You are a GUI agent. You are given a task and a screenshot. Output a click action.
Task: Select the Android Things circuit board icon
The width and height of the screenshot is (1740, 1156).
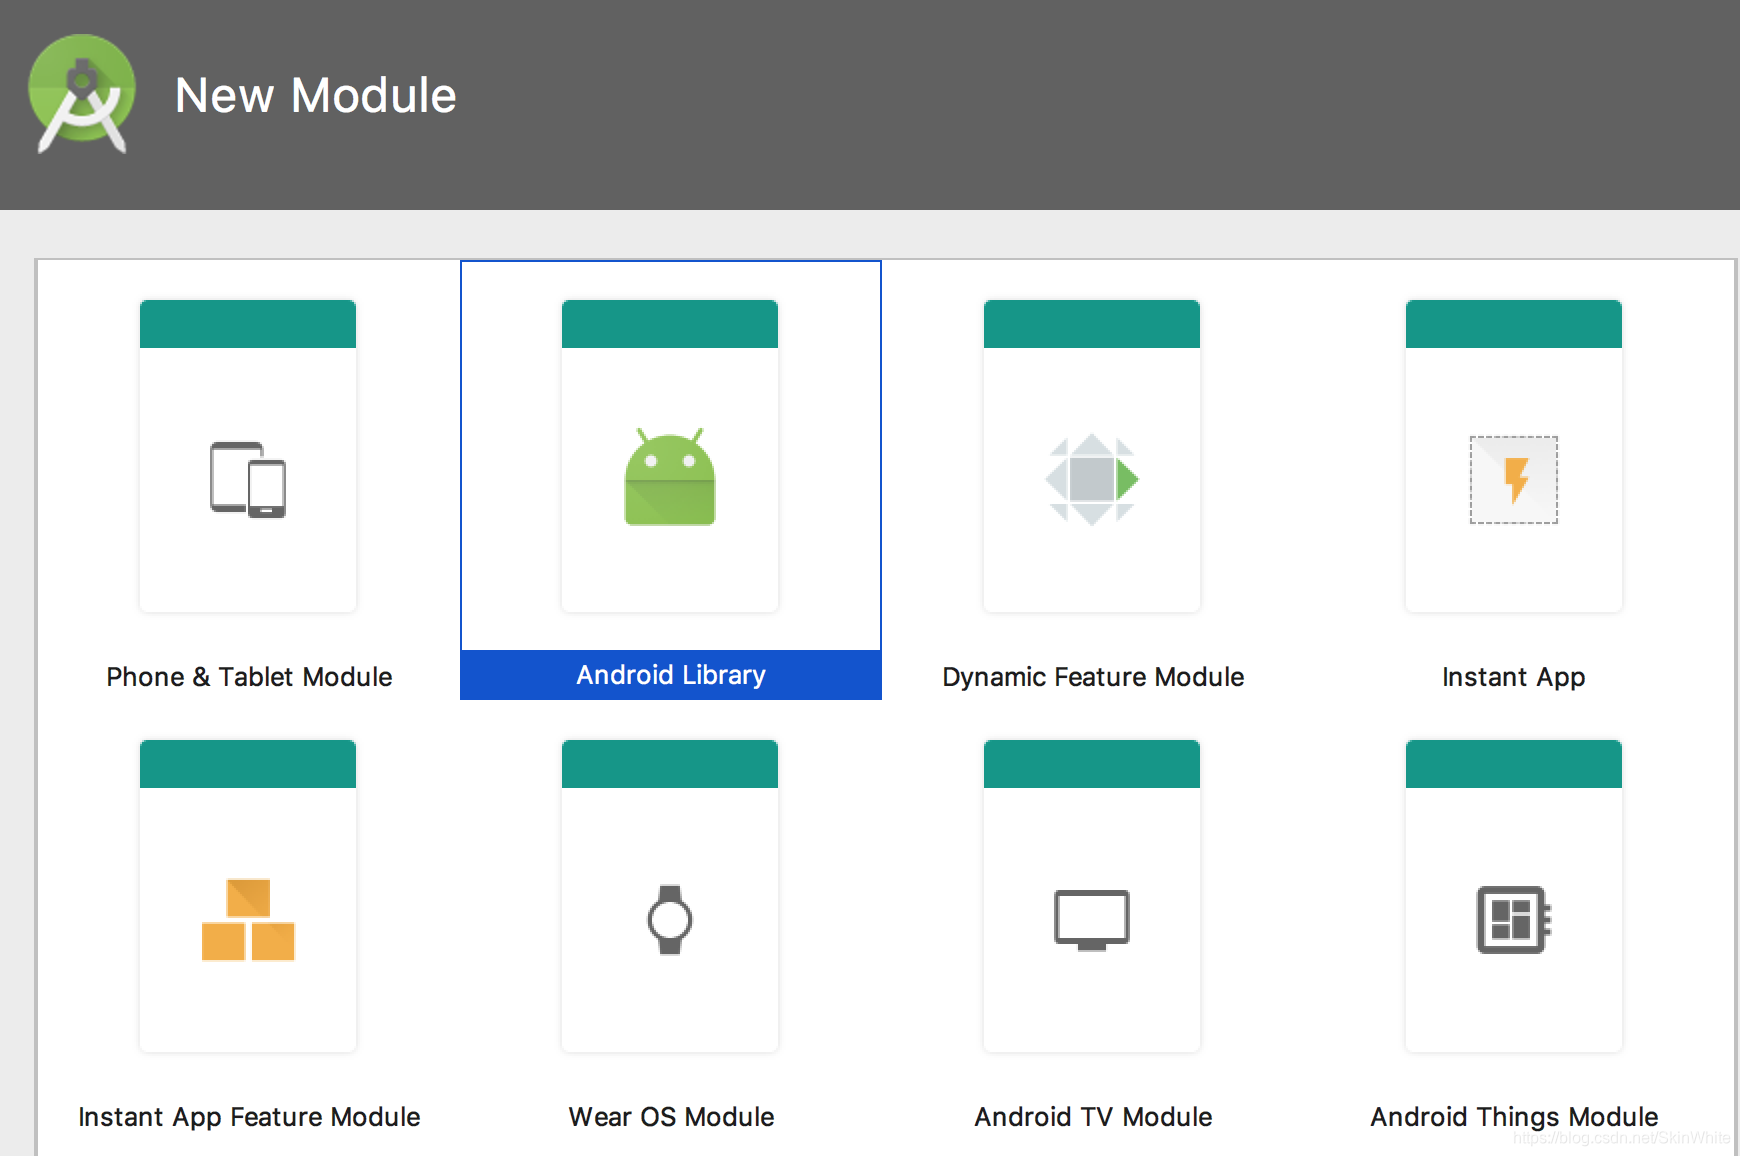1514,920
